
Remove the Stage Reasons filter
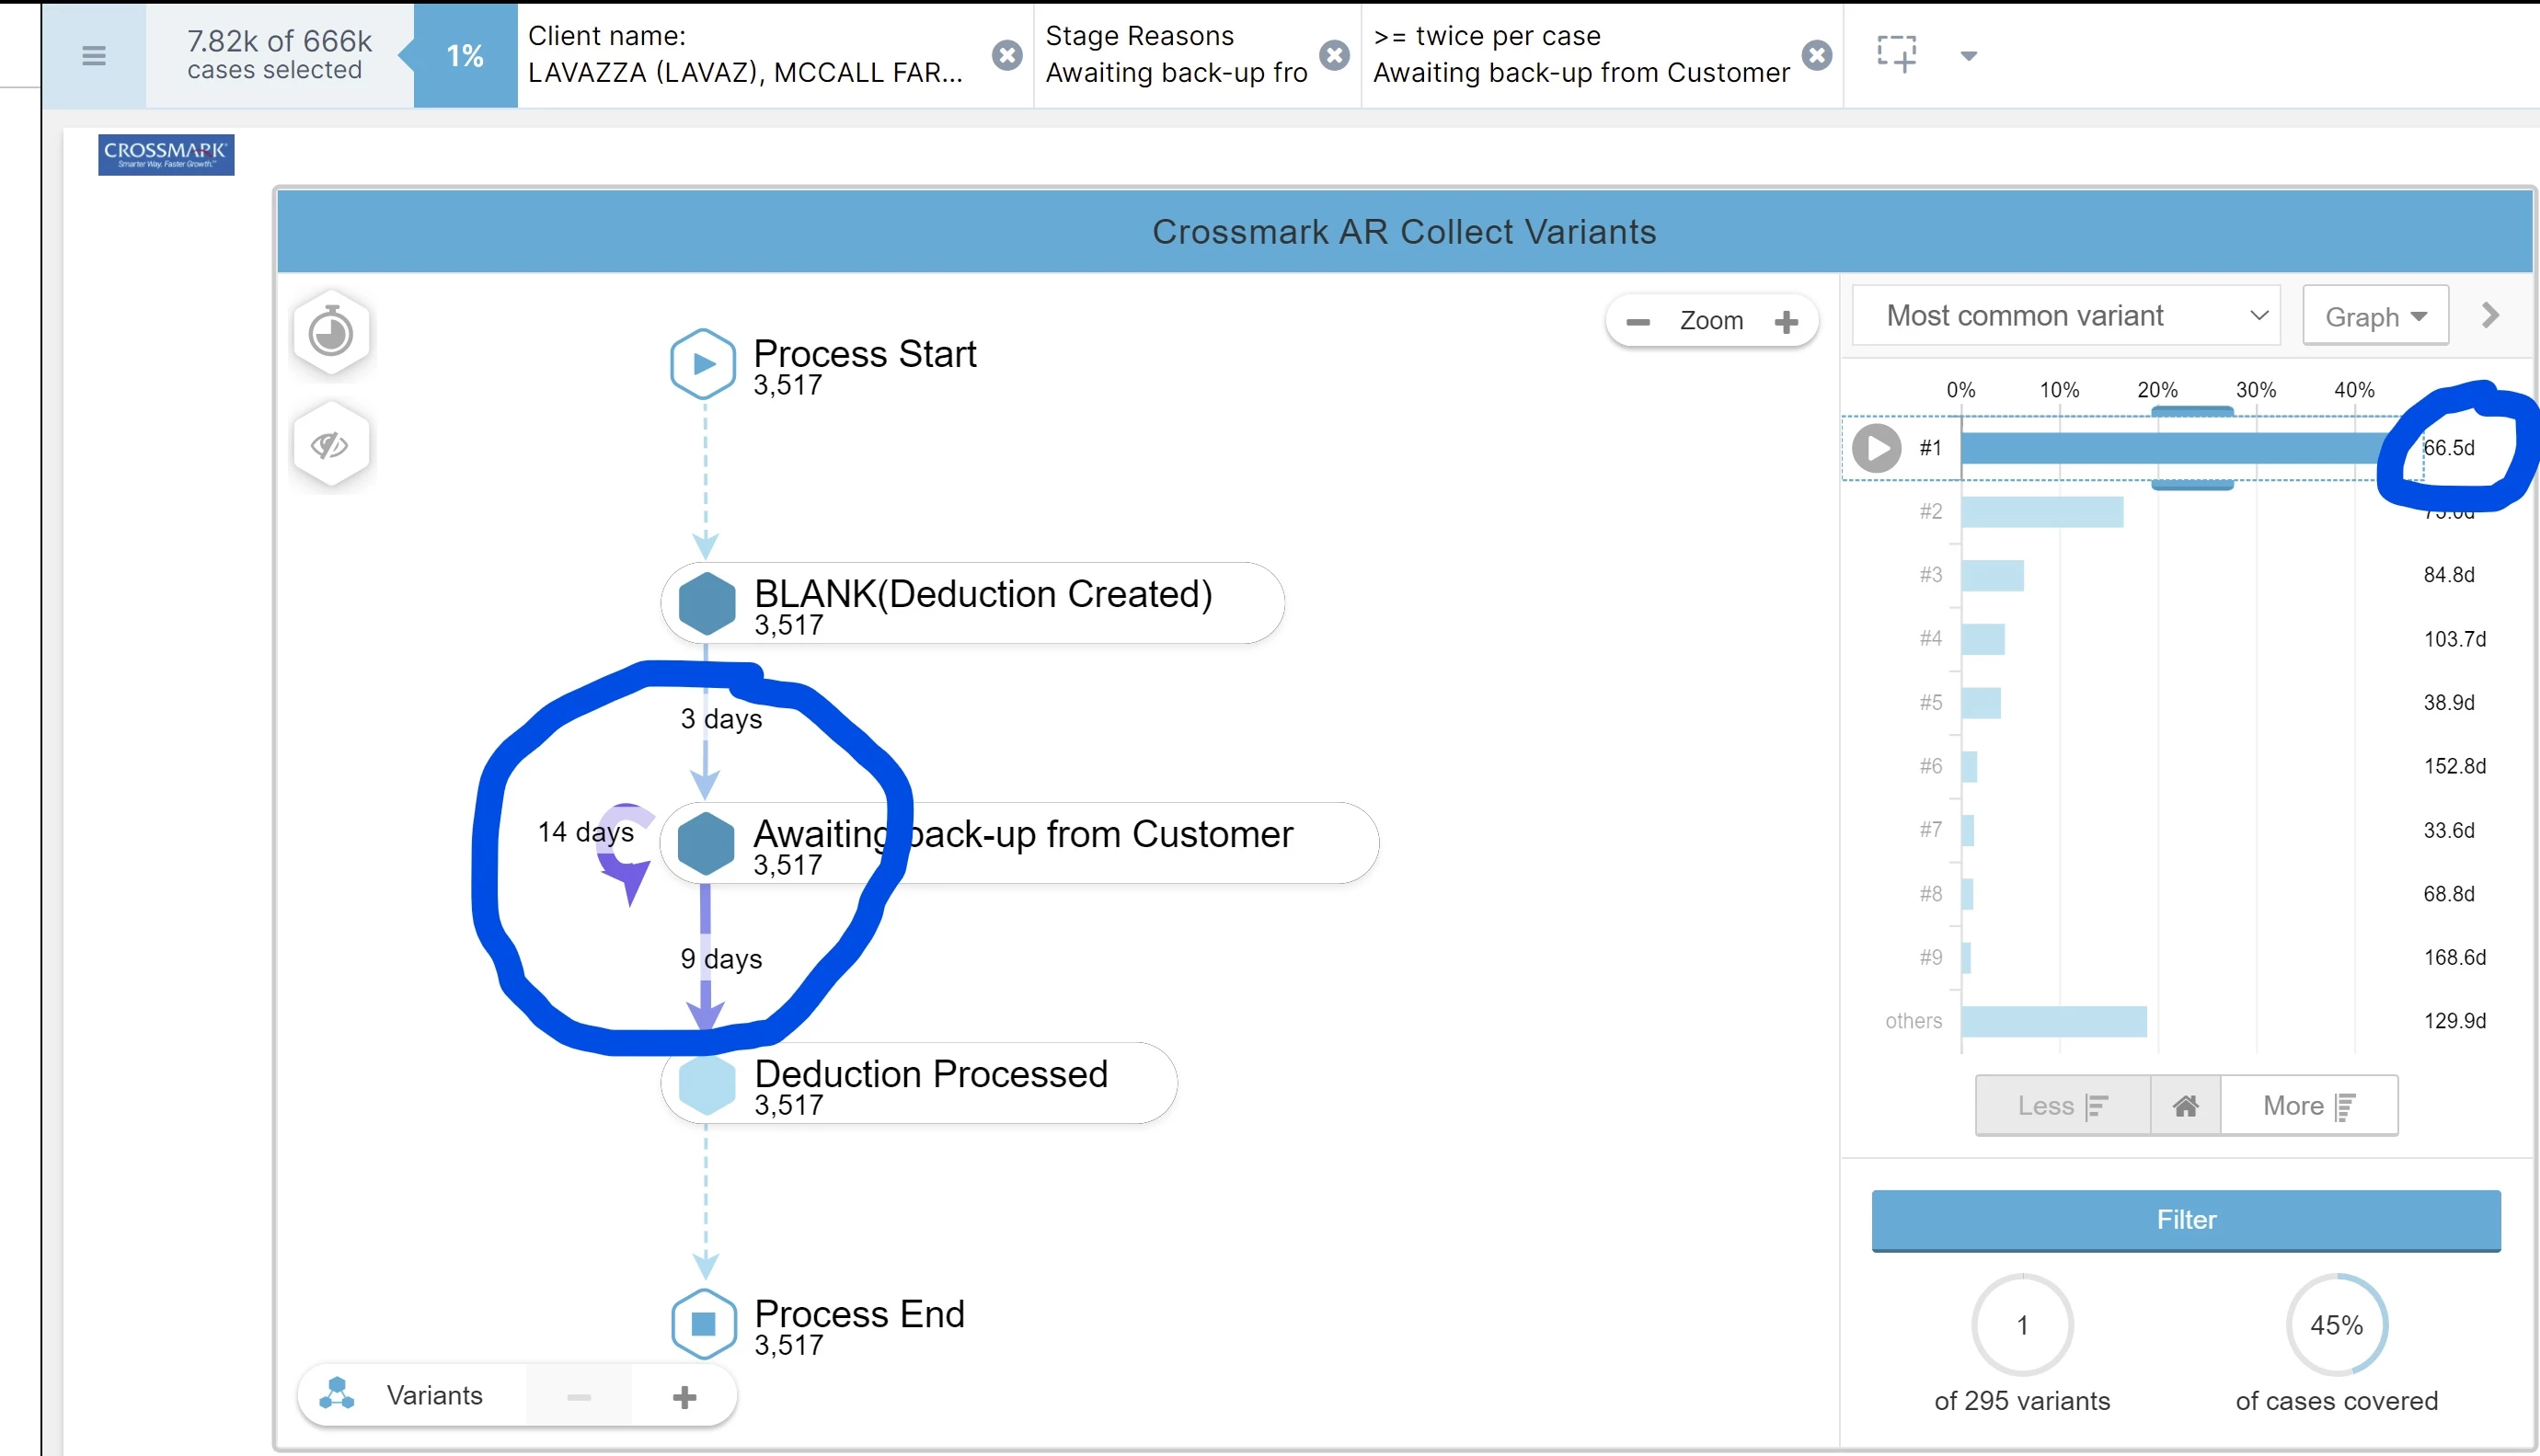click(x=1334, y=56)
